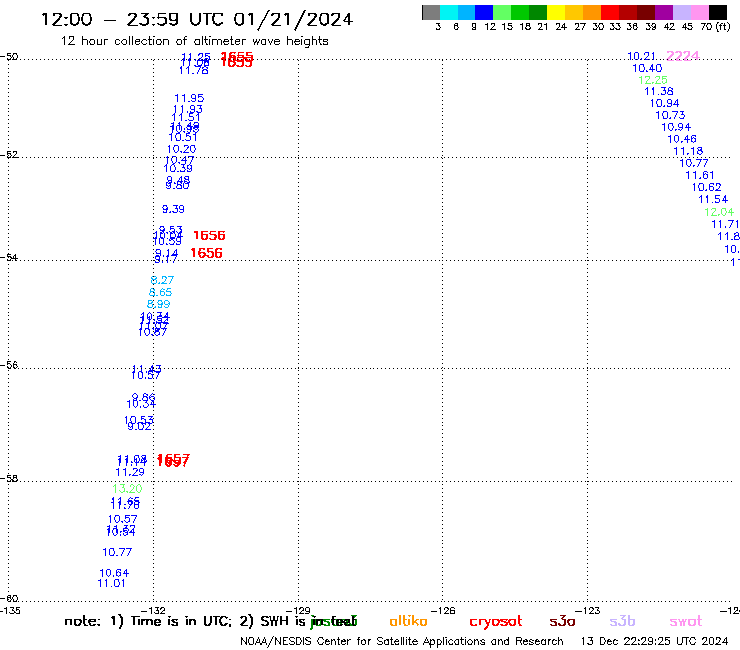The image size is (740, 650).
Task: Click wave height value '11.29'
Action: 130,472
